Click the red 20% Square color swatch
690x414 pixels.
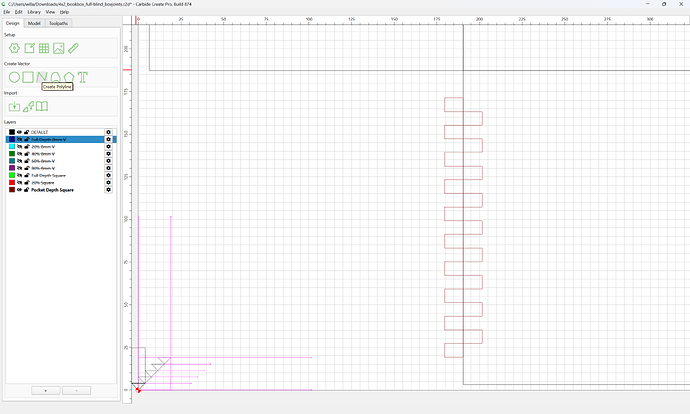(x=12, y=183)
